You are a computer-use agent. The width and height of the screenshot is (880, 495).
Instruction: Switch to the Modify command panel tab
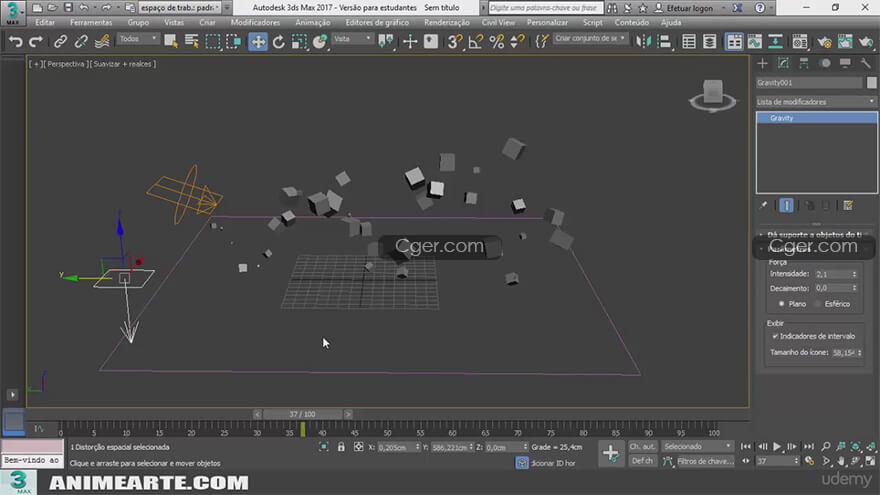point(783,63)
